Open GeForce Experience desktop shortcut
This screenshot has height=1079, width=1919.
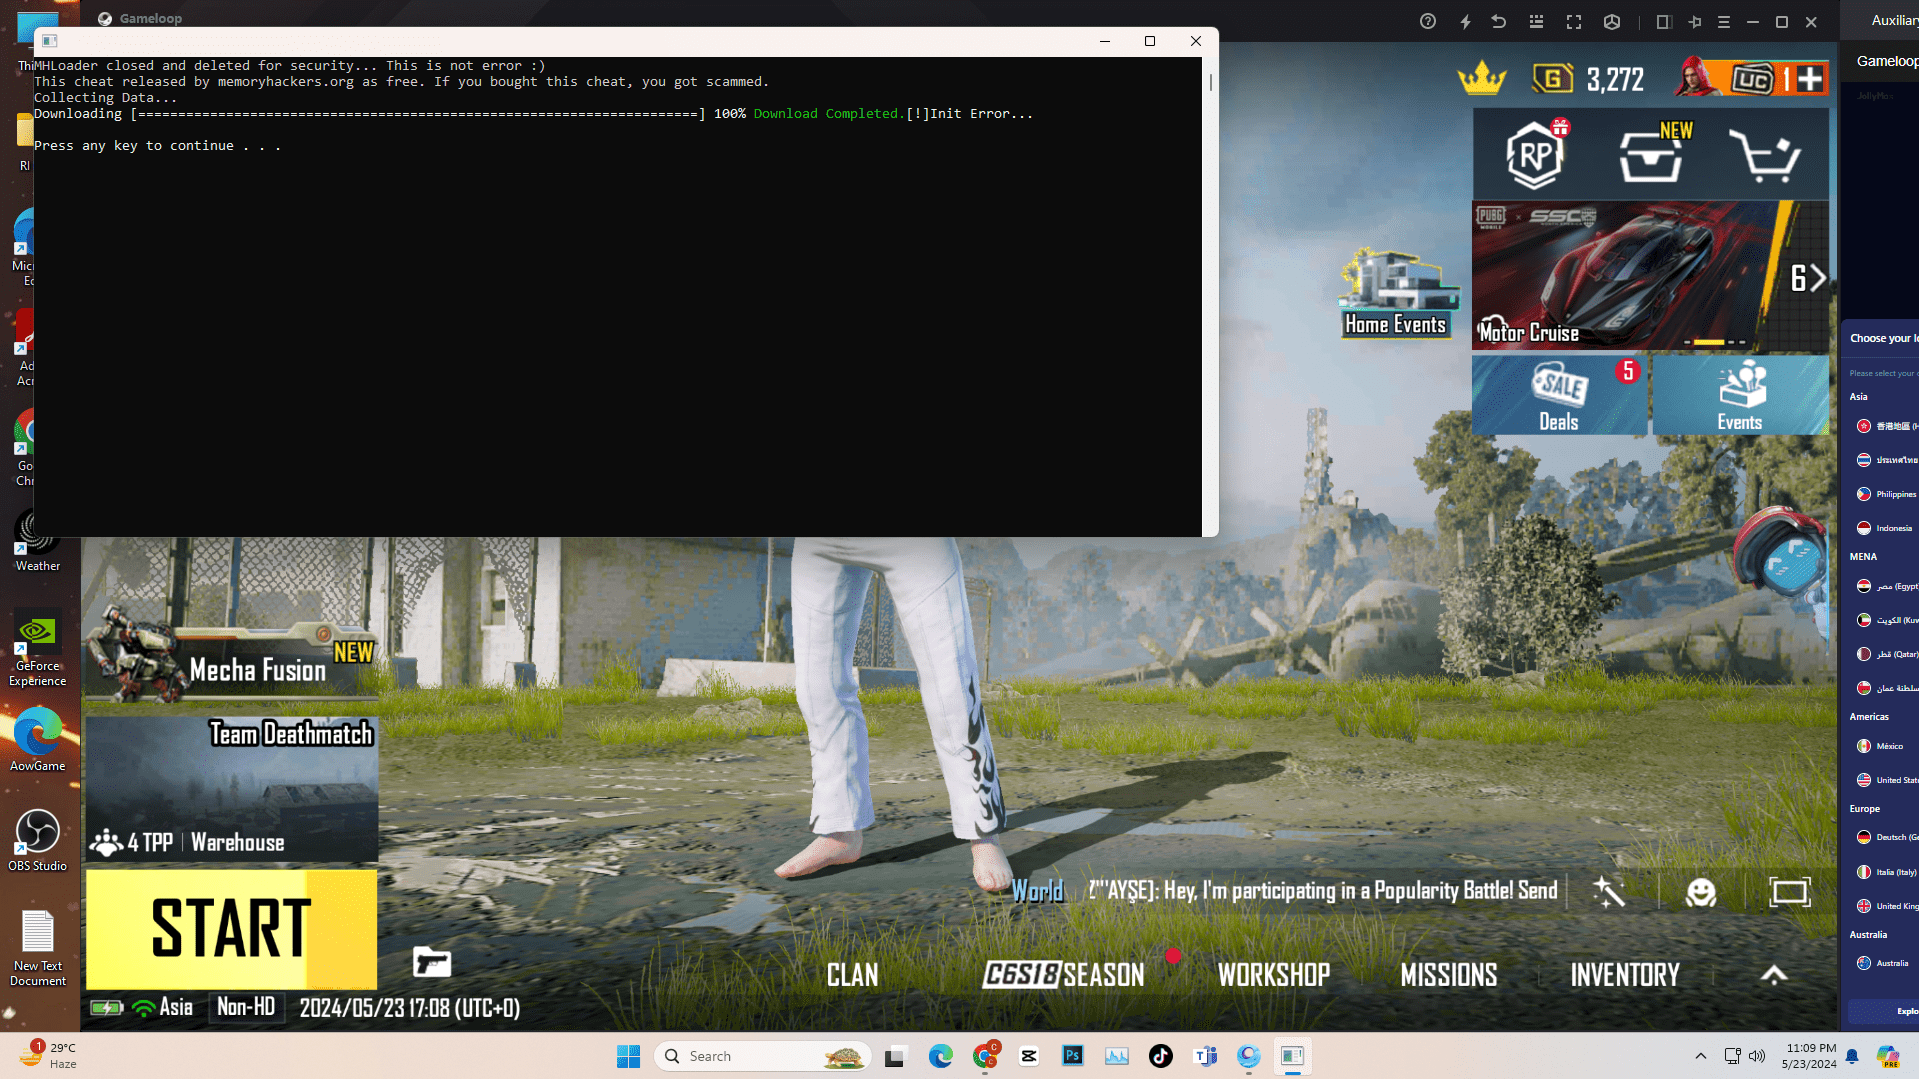[38, 649]
